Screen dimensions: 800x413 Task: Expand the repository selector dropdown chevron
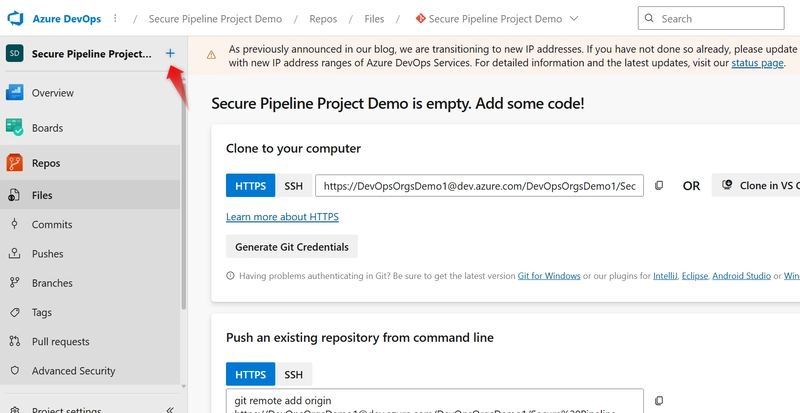tap(573, 19)
